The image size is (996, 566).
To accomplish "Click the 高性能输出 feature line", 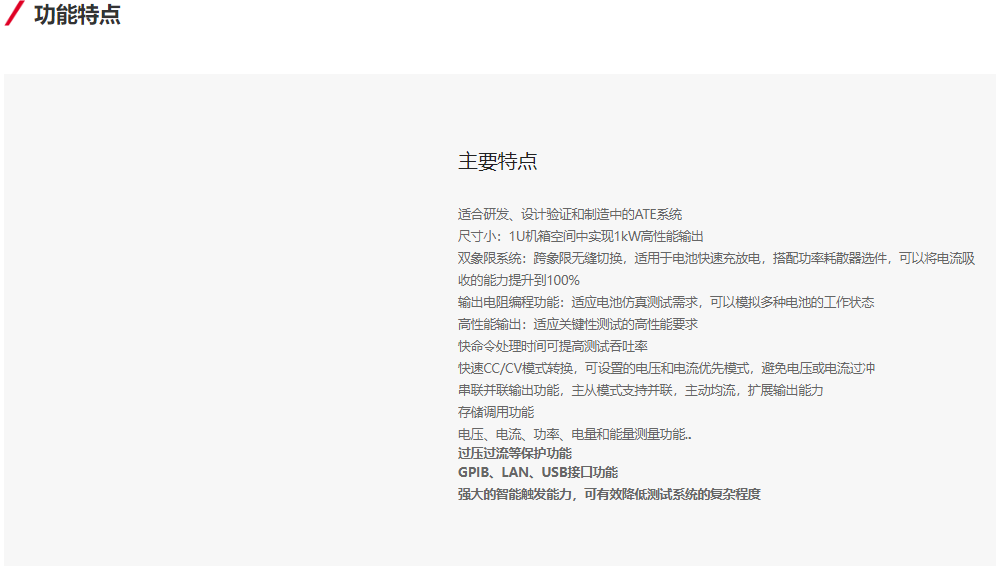I will tap(577, 324).
